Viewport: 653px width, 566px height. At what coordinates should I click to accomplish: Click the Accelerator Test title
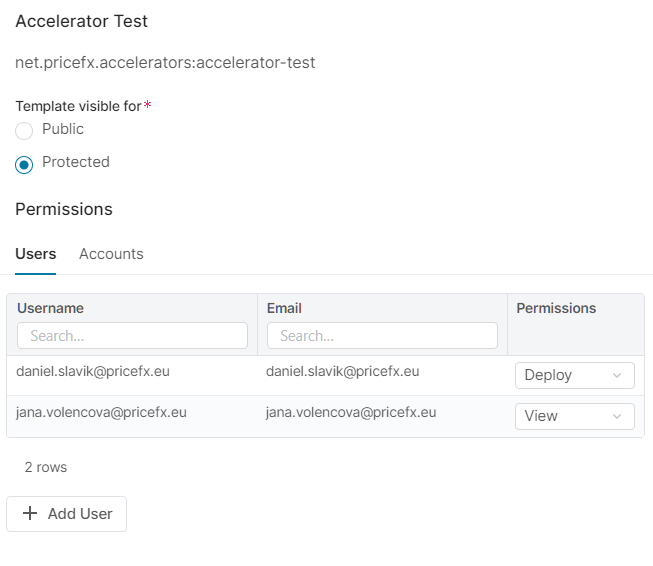point(81,21)
